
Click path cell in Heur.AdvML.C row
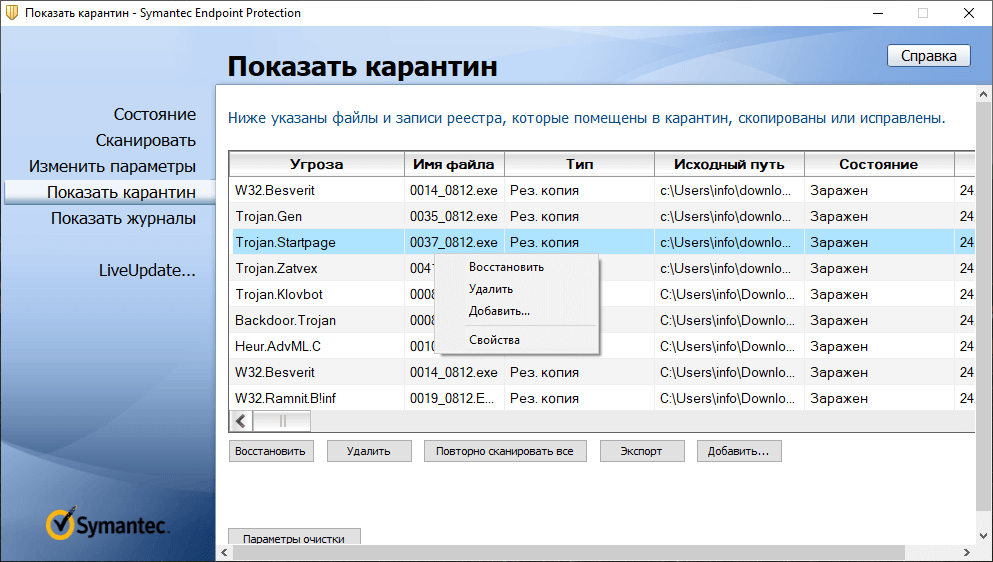(x=730, y=346)
